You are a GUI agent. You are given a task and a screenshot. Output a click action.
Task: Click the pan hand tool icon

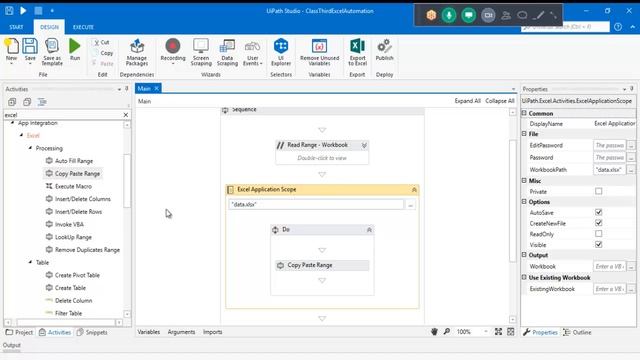point(434,332)
